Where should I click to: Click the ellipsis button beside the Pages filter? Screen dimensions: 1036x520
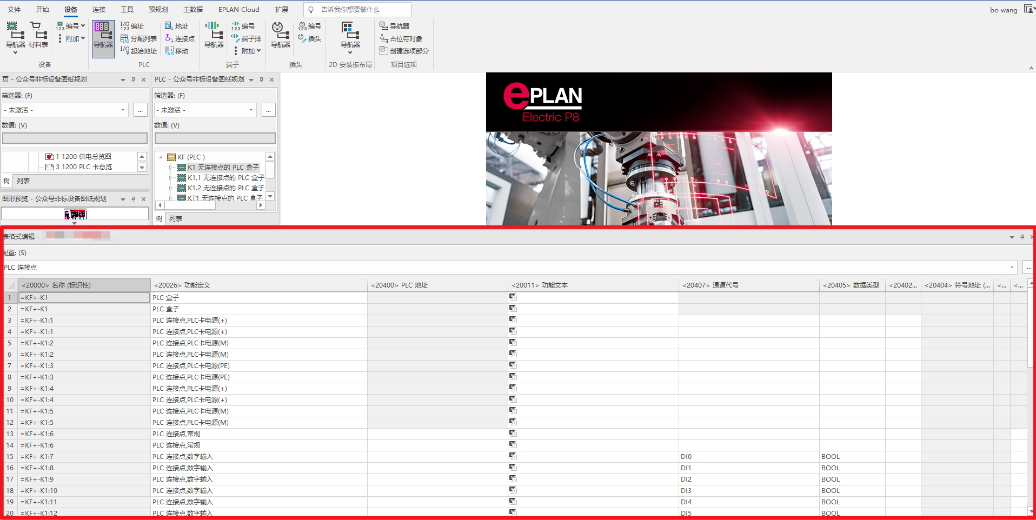[x=140, y=110]
